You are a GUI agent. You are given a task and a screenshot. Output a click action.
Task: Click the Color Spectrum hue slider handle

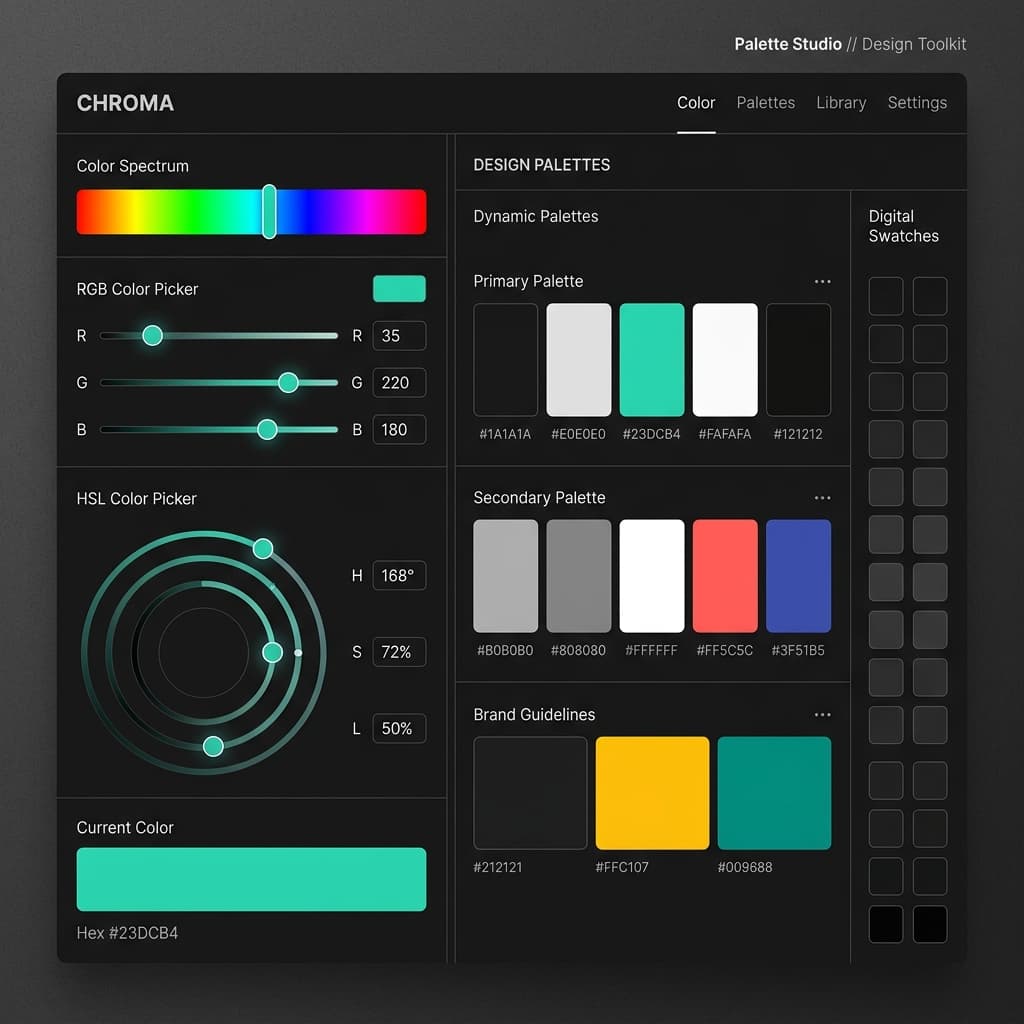pos(269,211)
